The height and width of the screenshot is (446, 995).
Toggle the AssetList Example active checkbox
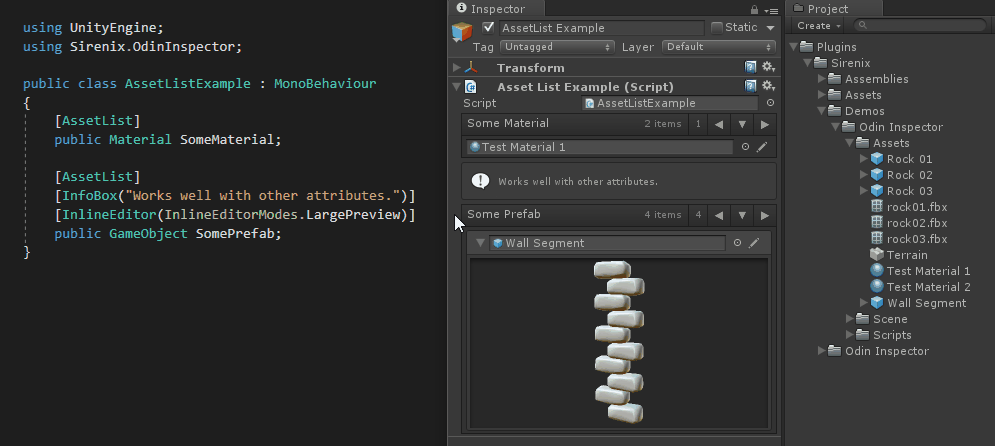point(488,27)
